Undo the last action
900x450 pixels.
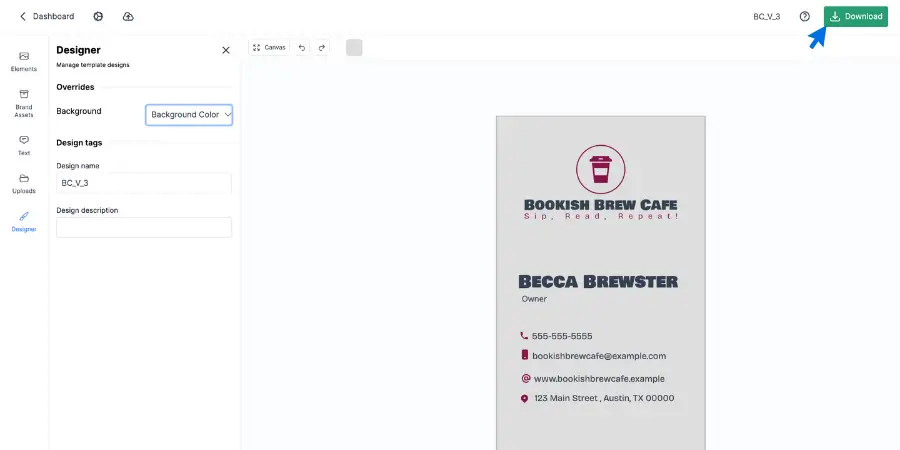(301, 48)
